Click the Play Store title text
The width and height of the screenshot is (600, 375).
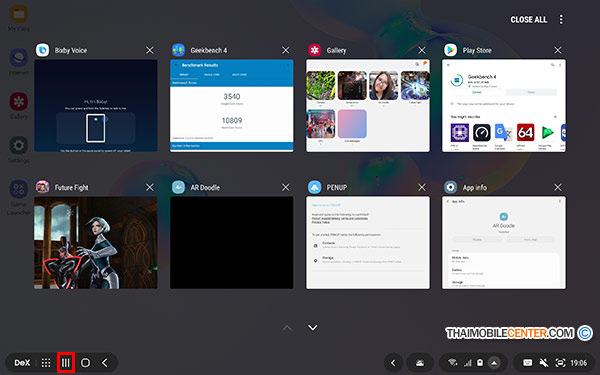[477, 50]
